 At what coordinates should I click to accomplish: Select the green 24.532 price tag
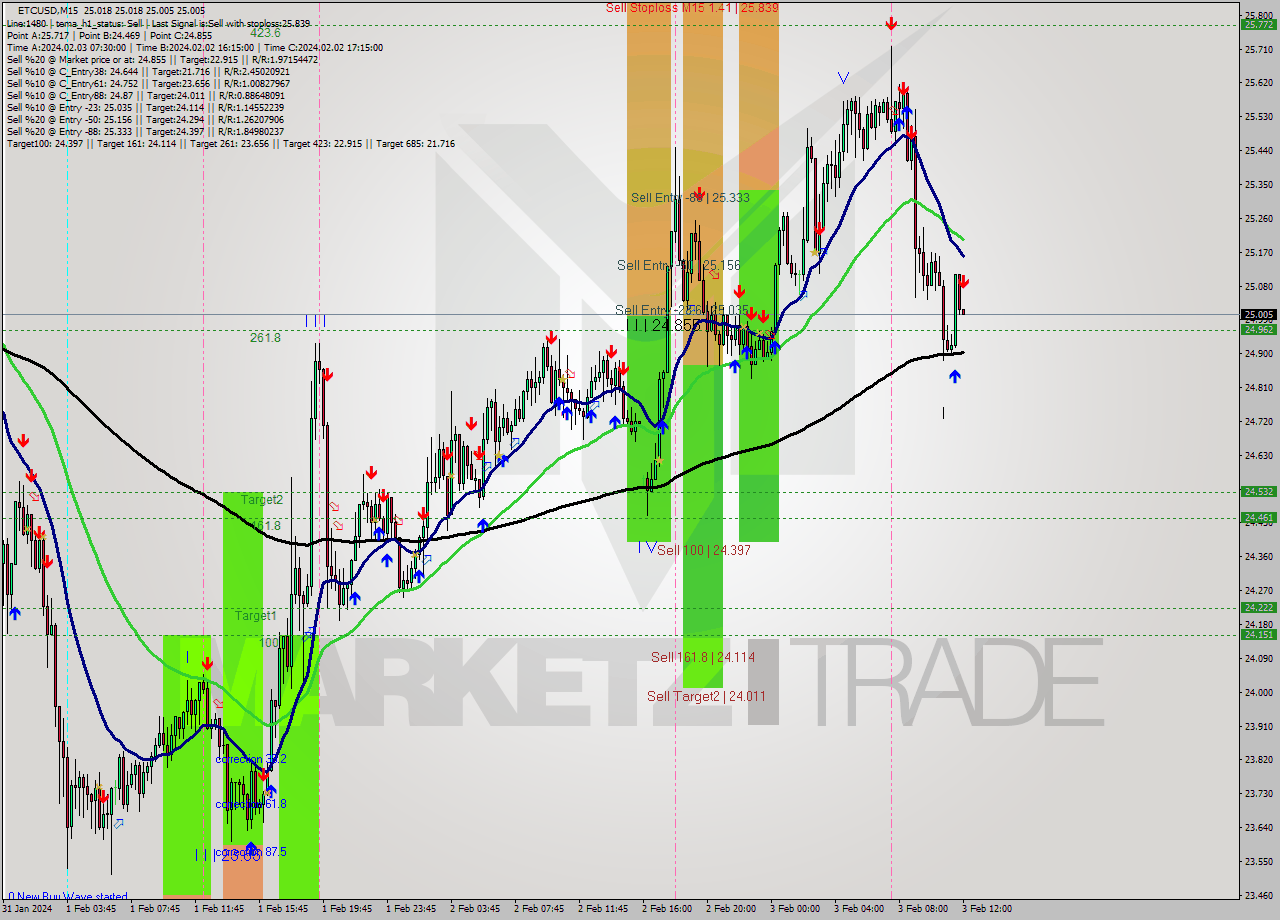(x=1258, y=491)
